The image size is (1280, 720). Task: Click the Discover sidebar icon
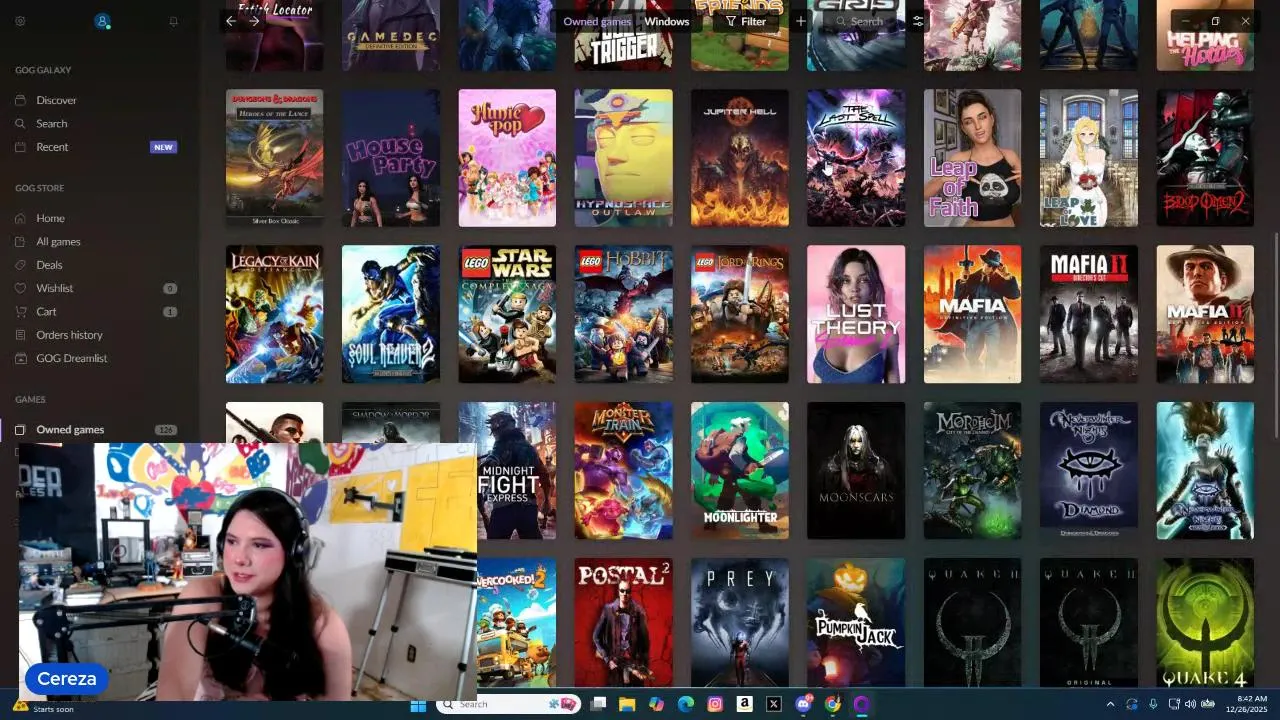(x=20, y=100)
